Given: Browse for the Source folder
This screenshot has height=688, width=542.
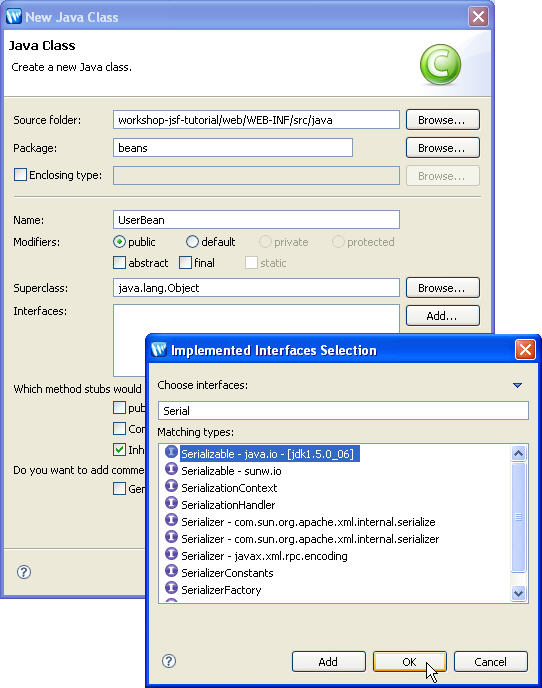Looking at the screenshot, I should (443, 120).
